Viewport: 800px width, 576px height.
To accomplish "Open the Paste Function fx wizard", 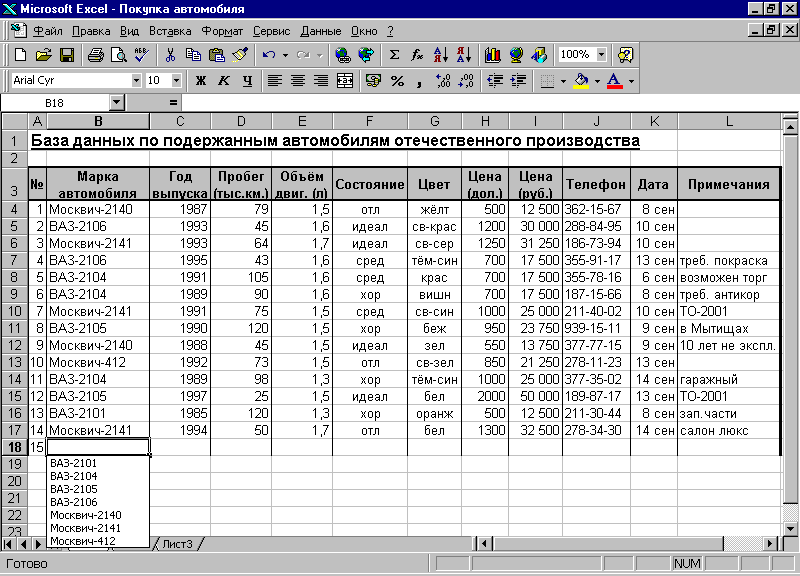I will (417, 55).
